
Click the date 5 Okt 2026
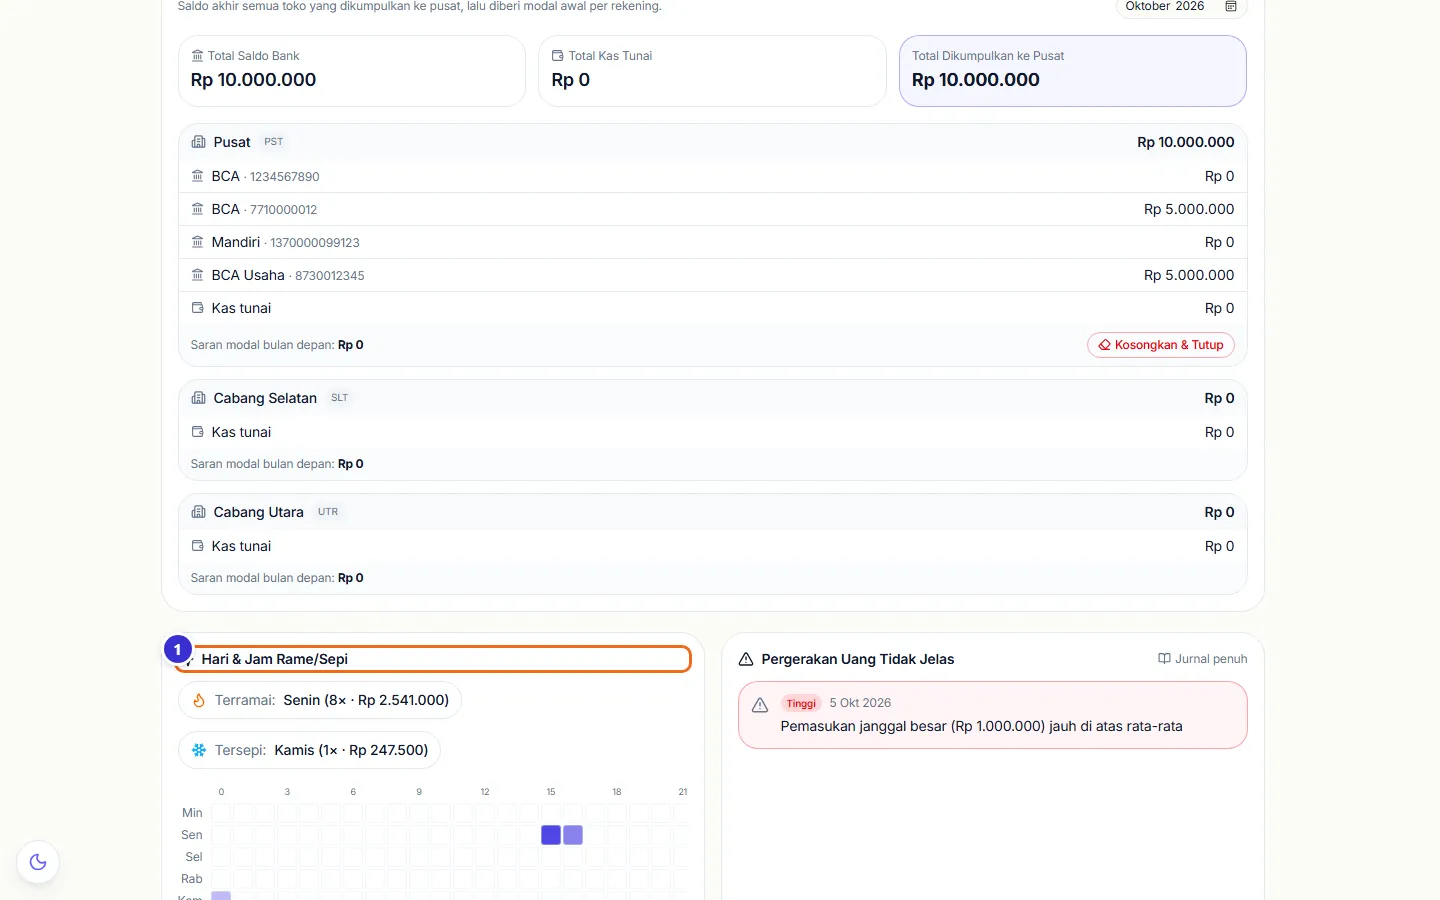860,703
